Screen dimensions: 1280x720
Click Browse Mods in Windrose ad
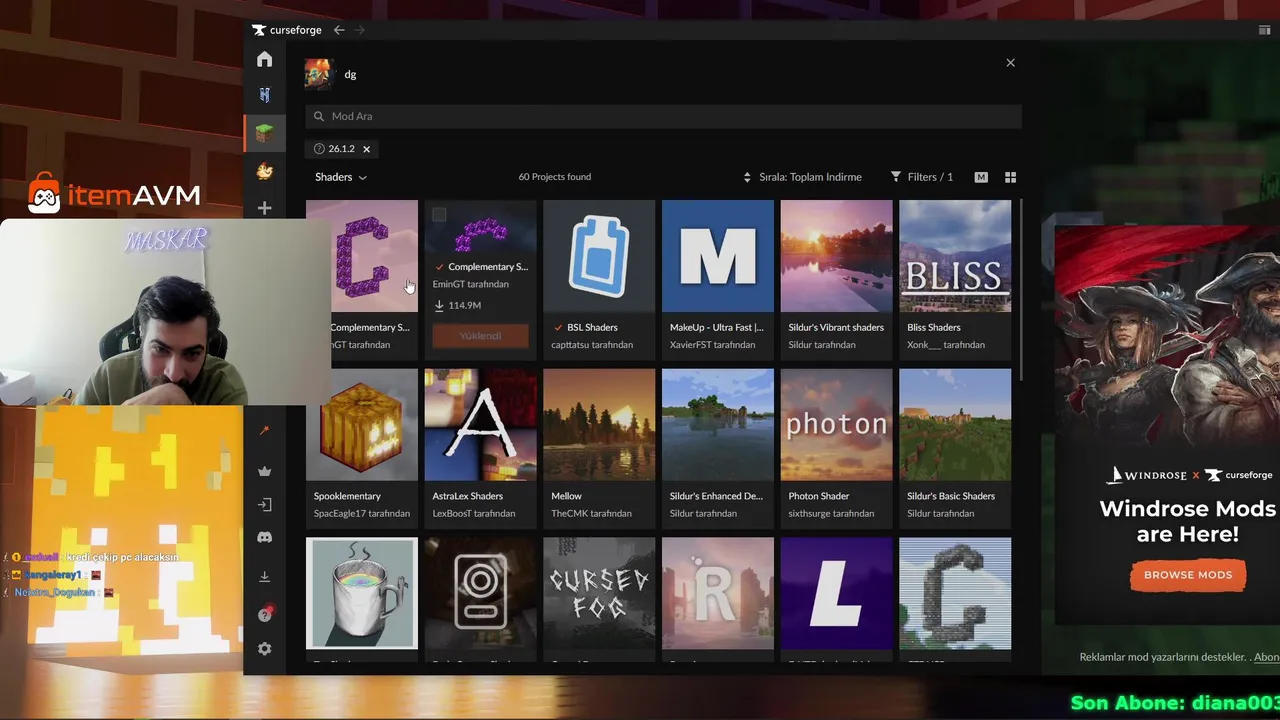(x=1188, y=575)
